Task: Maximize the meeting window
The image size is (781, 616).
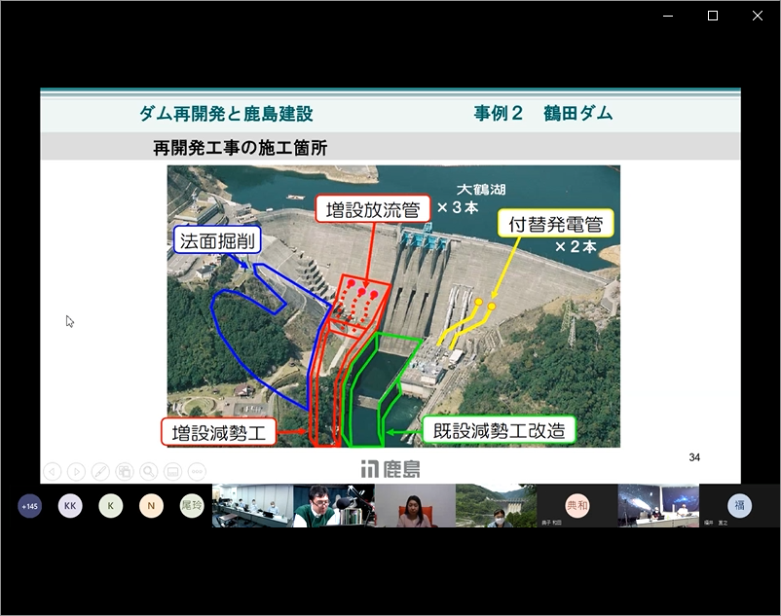Action: point(713,15)
